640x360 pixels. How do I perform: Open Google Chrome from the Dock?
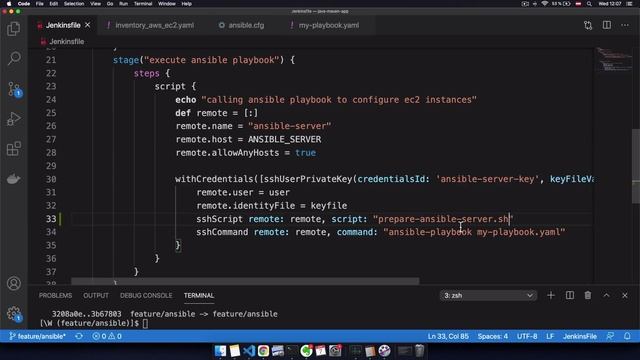(263, 351)
